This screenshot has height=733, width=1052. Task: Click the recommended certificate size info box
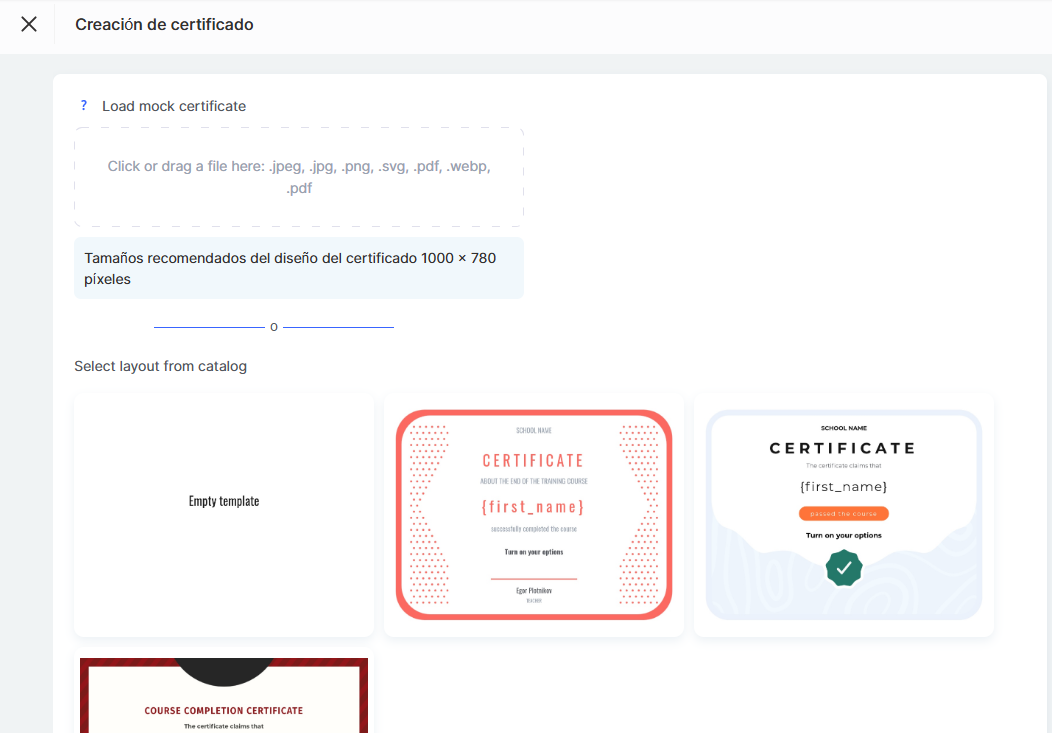[299, 268]
